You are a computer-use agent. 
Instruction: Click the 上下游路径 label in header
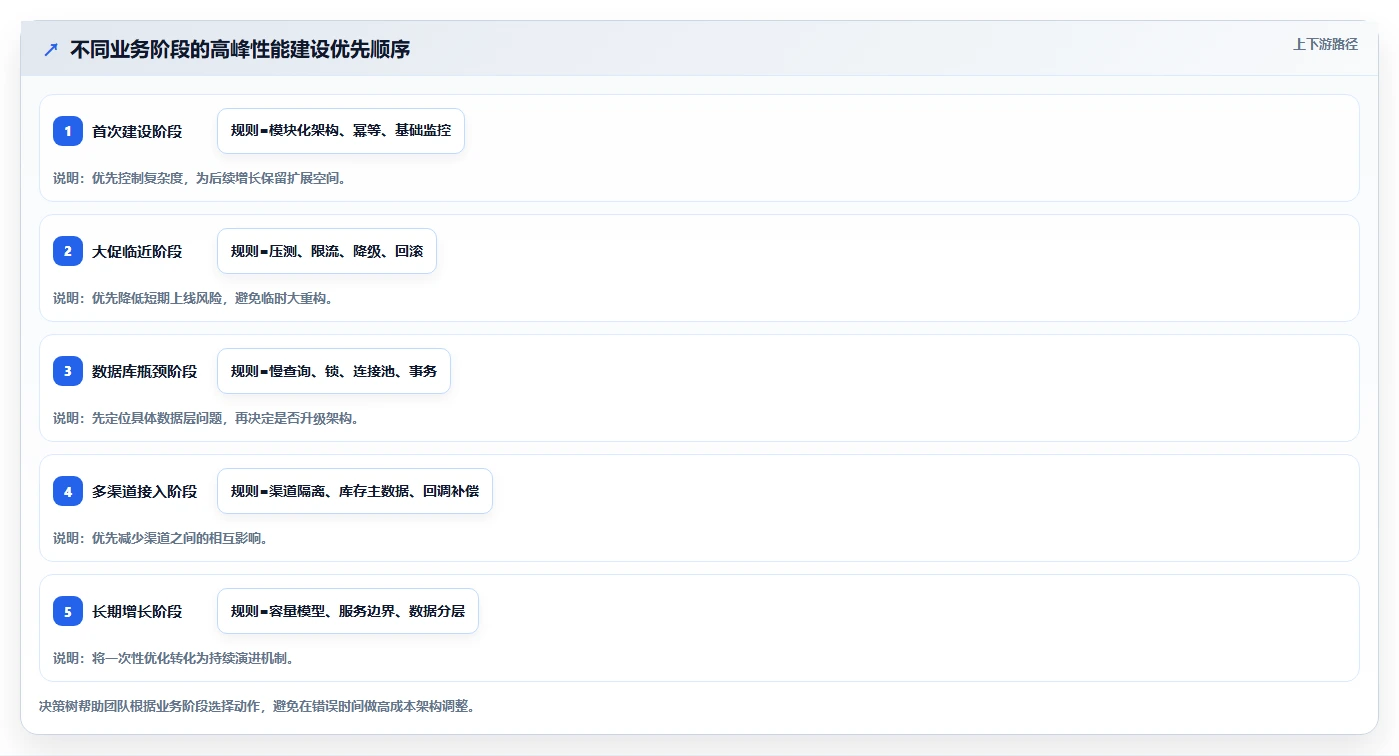[x=1325, y=44]
